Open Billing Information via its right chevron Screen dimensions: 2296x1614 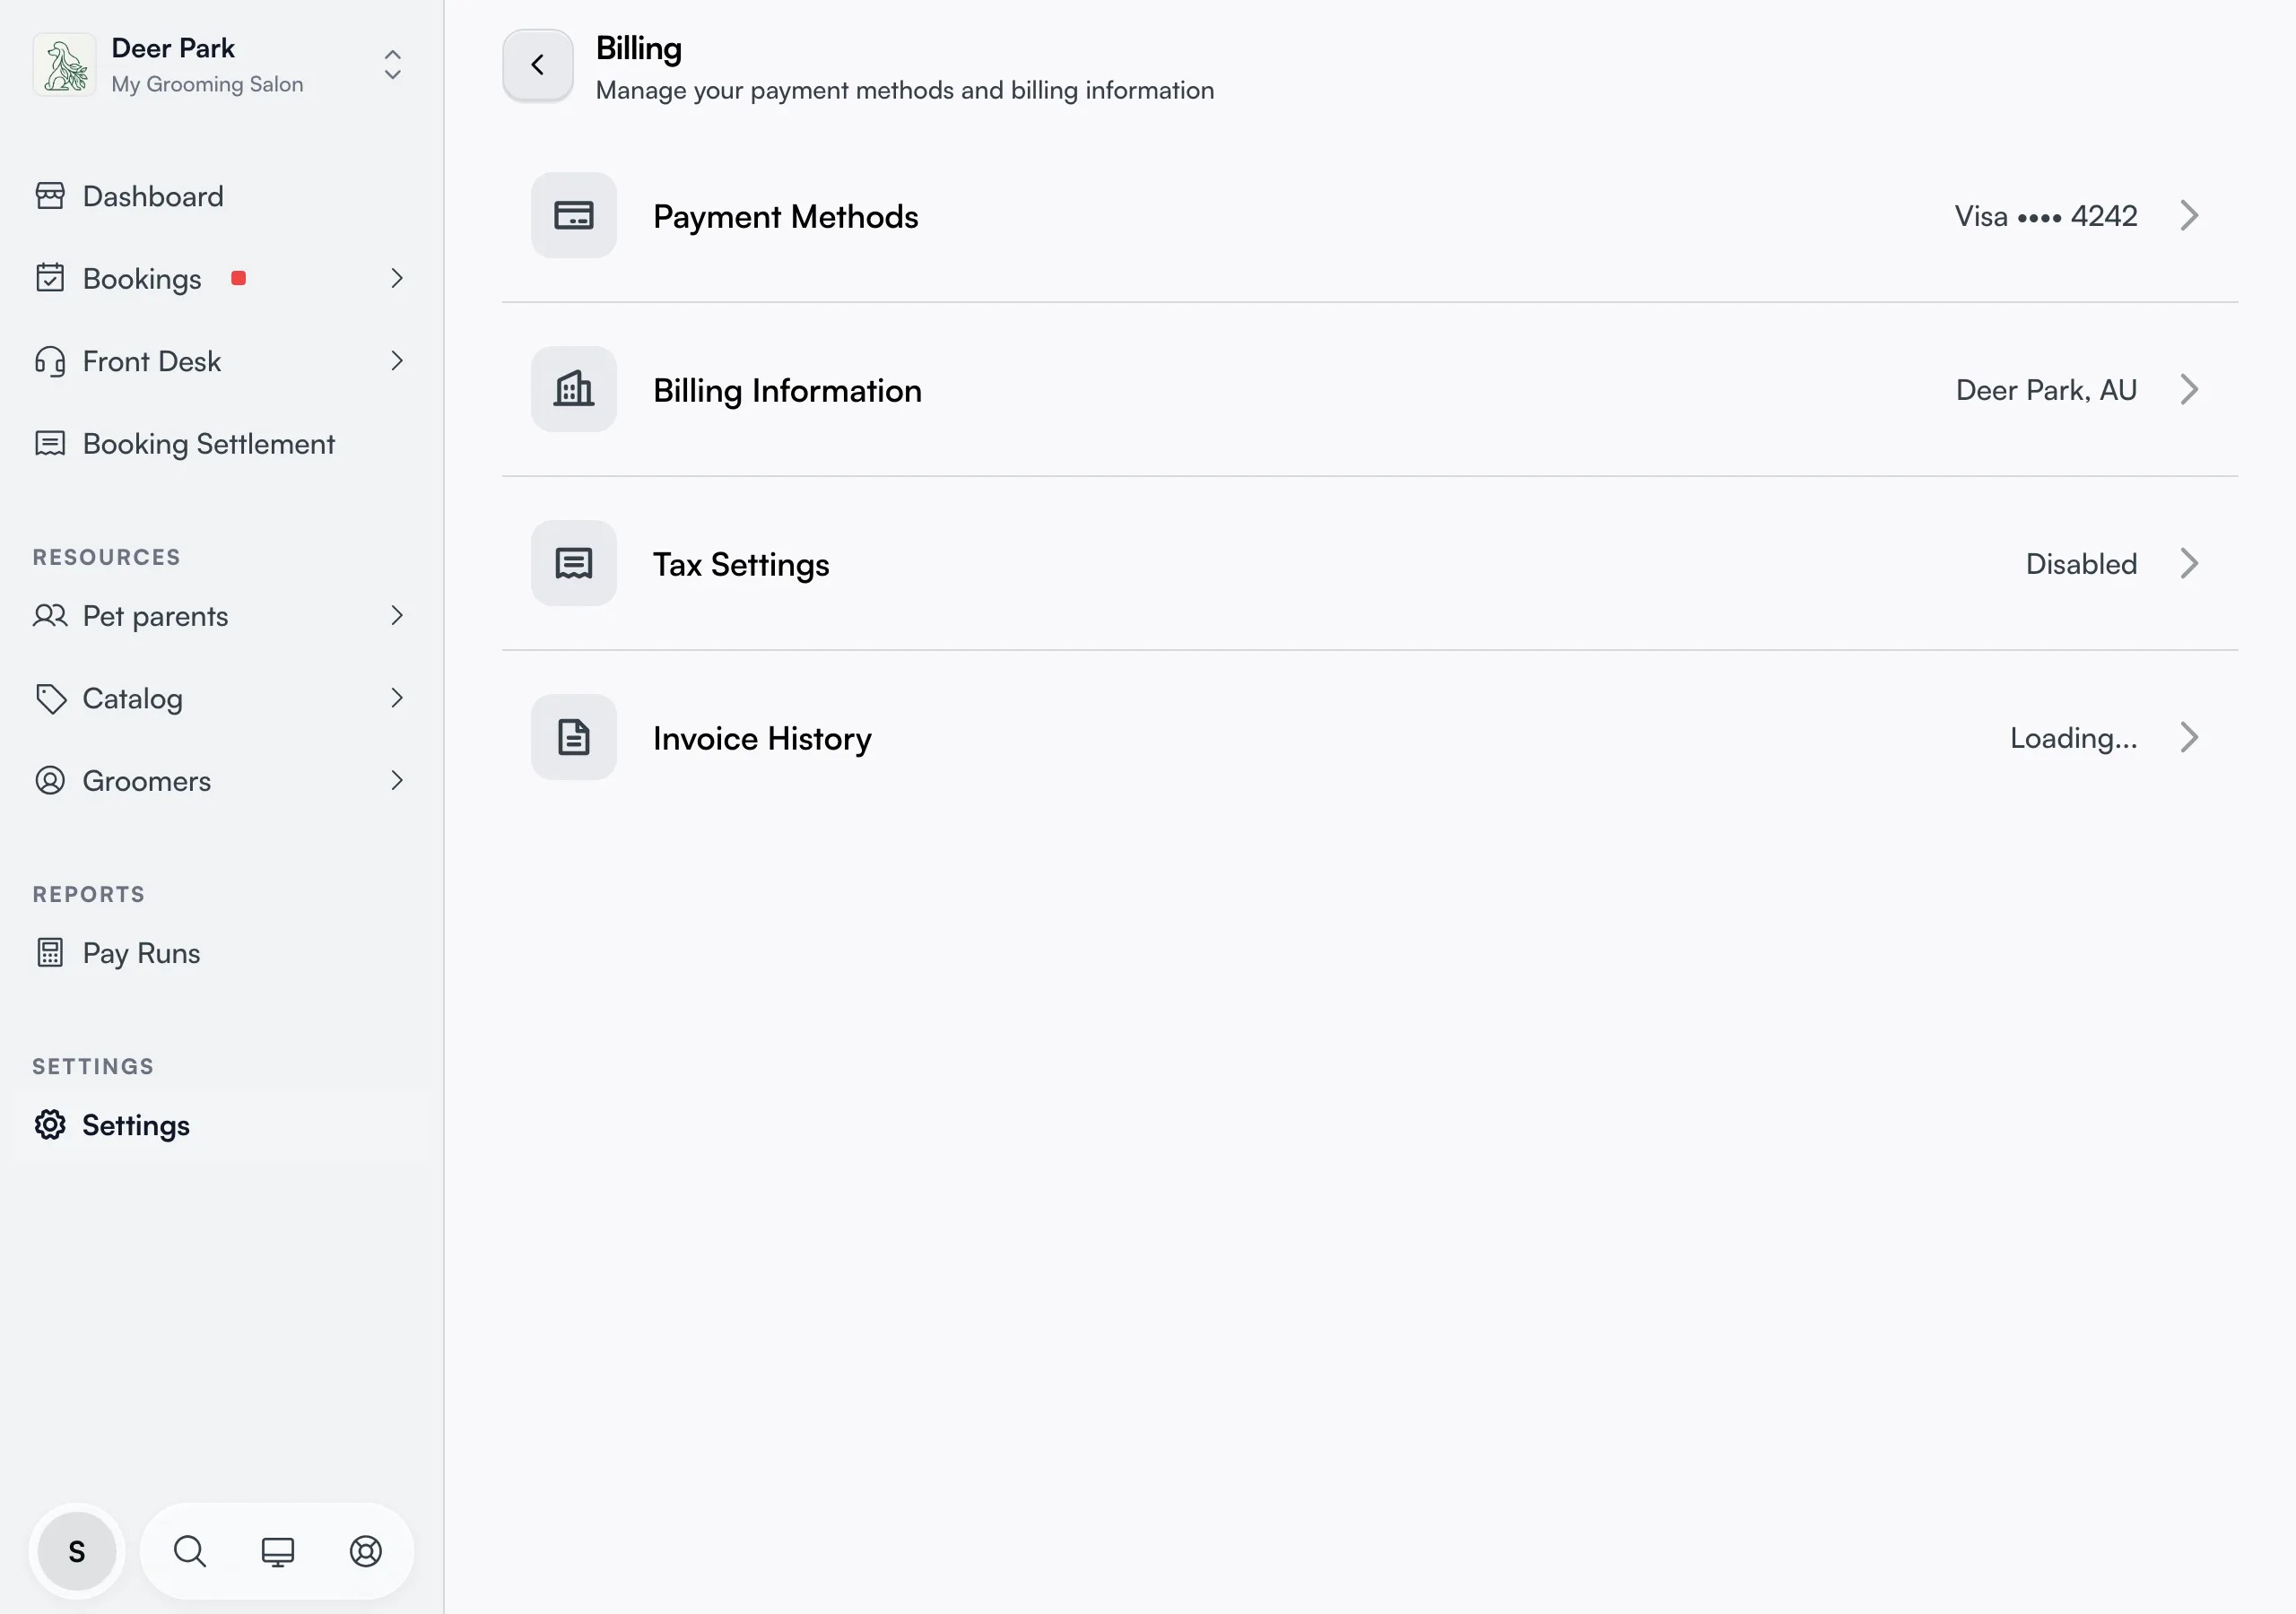click(2189, 389)
